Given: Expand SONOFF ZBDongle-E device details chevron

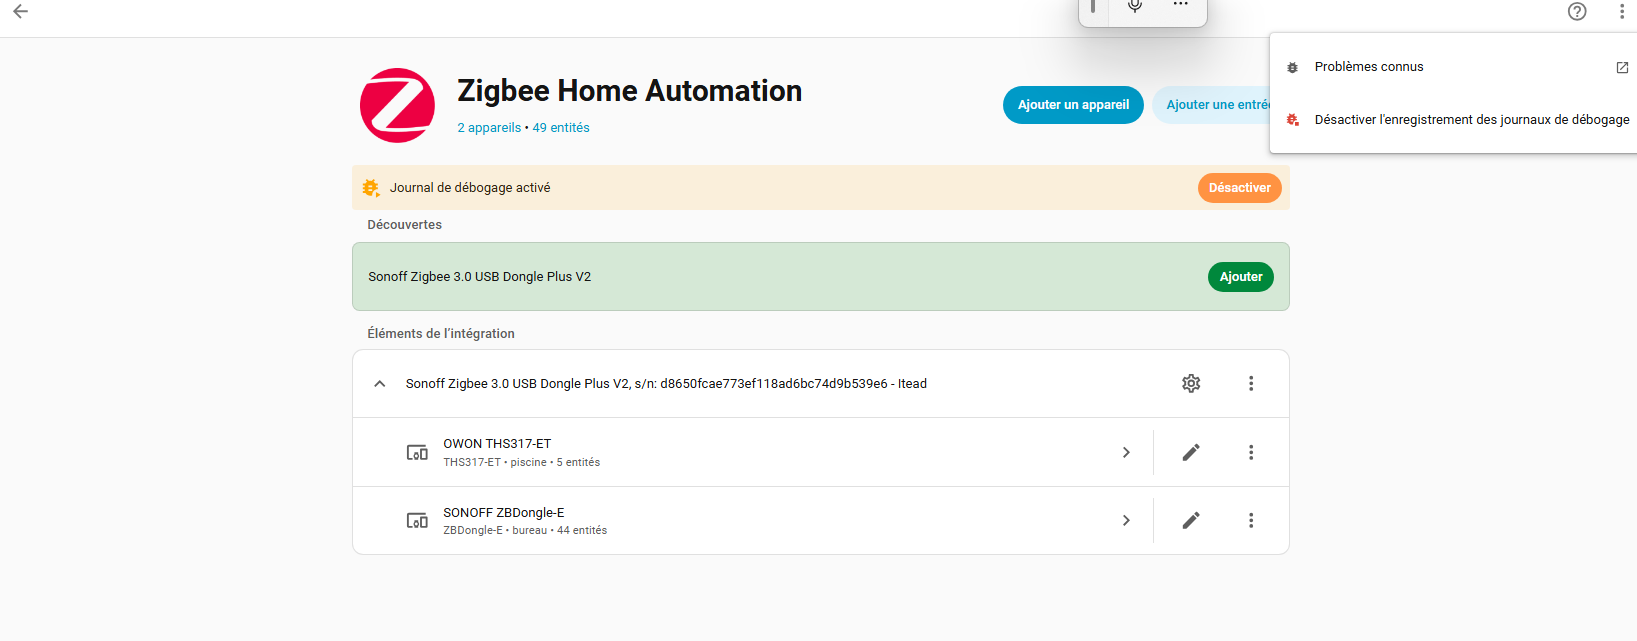Looking at the screenshot, I should click(x=1126, y=520).
